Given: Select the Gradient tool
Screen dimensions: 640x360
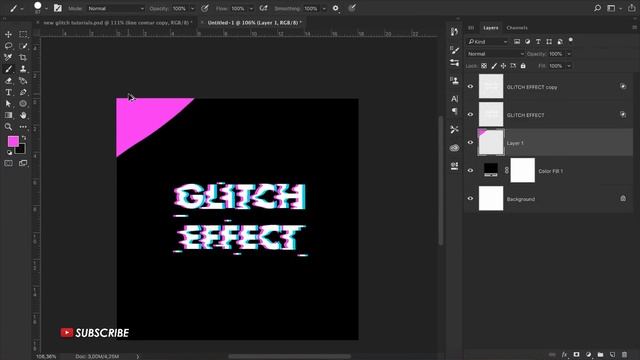Looking at the screenshot, I should point(8,115).
